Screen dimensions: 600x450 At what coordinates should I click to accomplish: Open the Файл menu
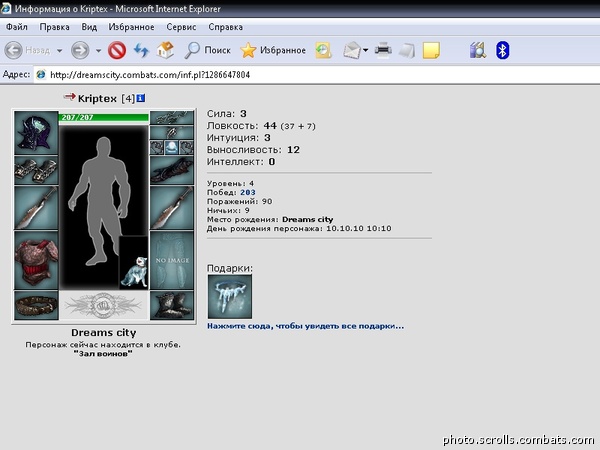(17, 27)
